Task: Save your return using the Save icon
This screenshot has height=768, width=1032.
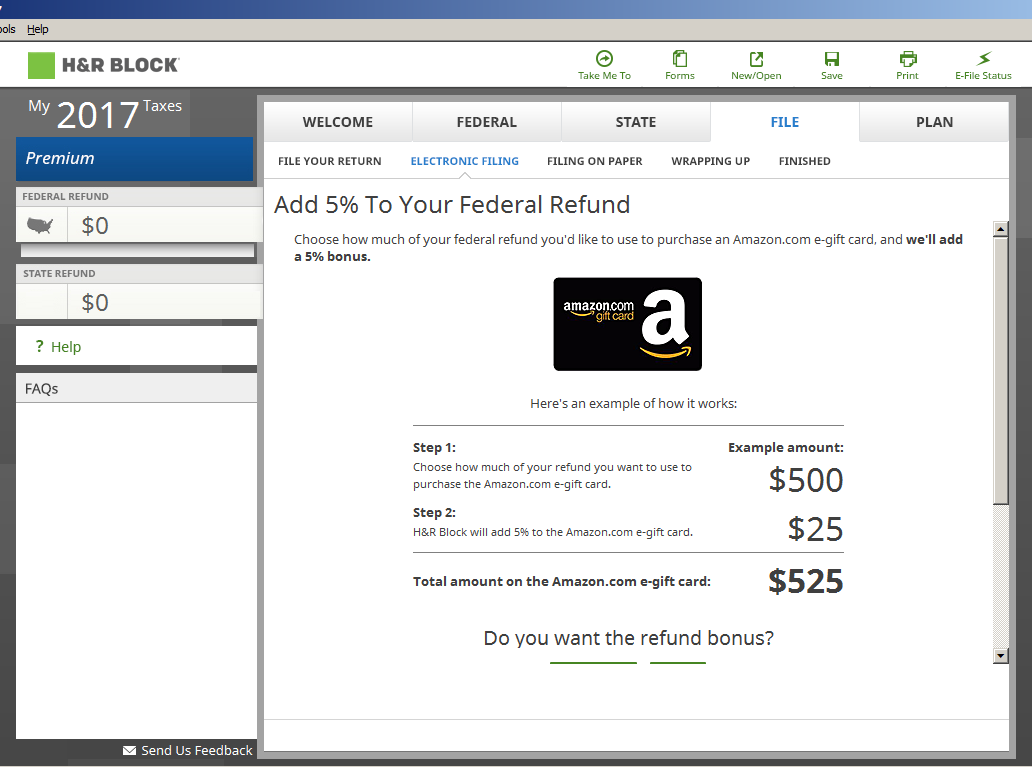Action: (x=831, y=64)
